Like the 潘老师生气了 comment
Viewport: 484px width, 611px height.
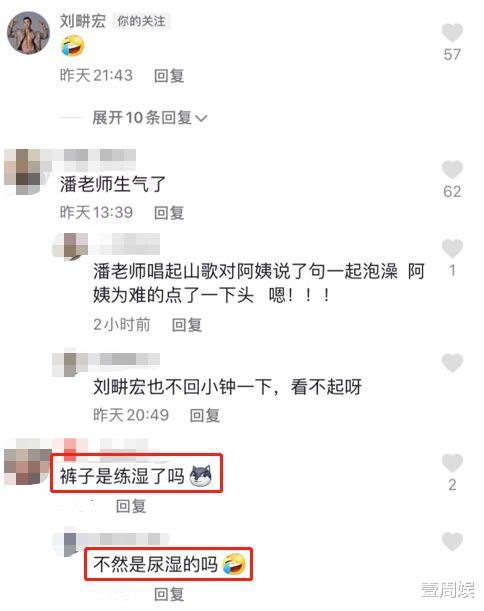[x=452, y=170]
